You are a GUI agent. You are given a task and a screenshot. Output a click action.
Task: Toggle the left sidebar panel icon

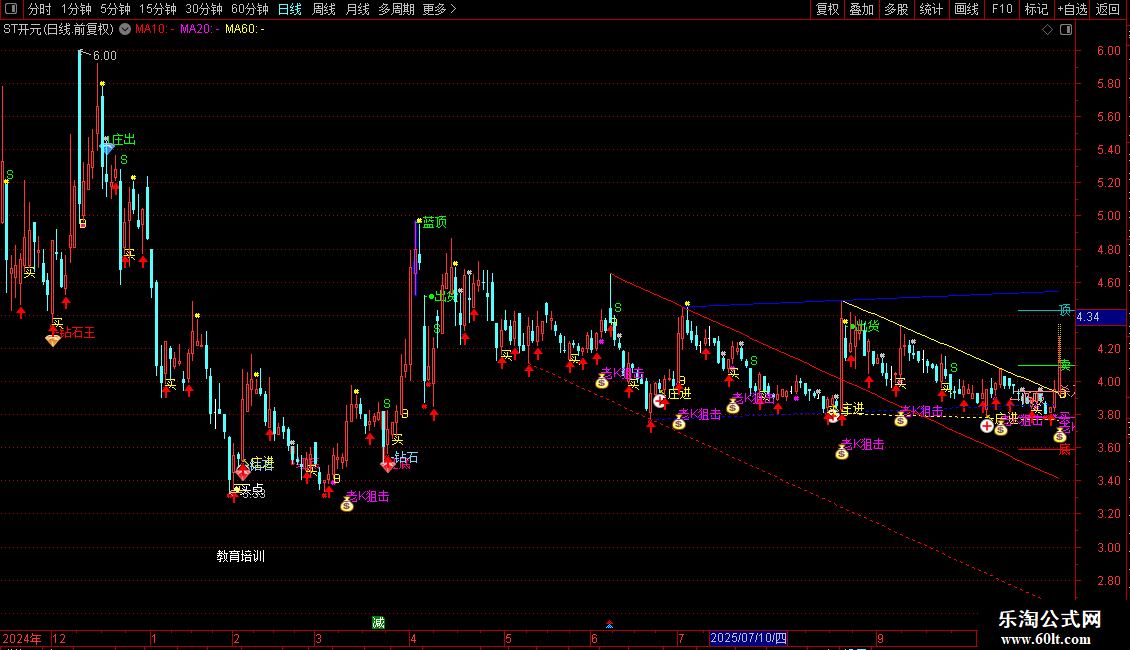(x=11, y=9)
